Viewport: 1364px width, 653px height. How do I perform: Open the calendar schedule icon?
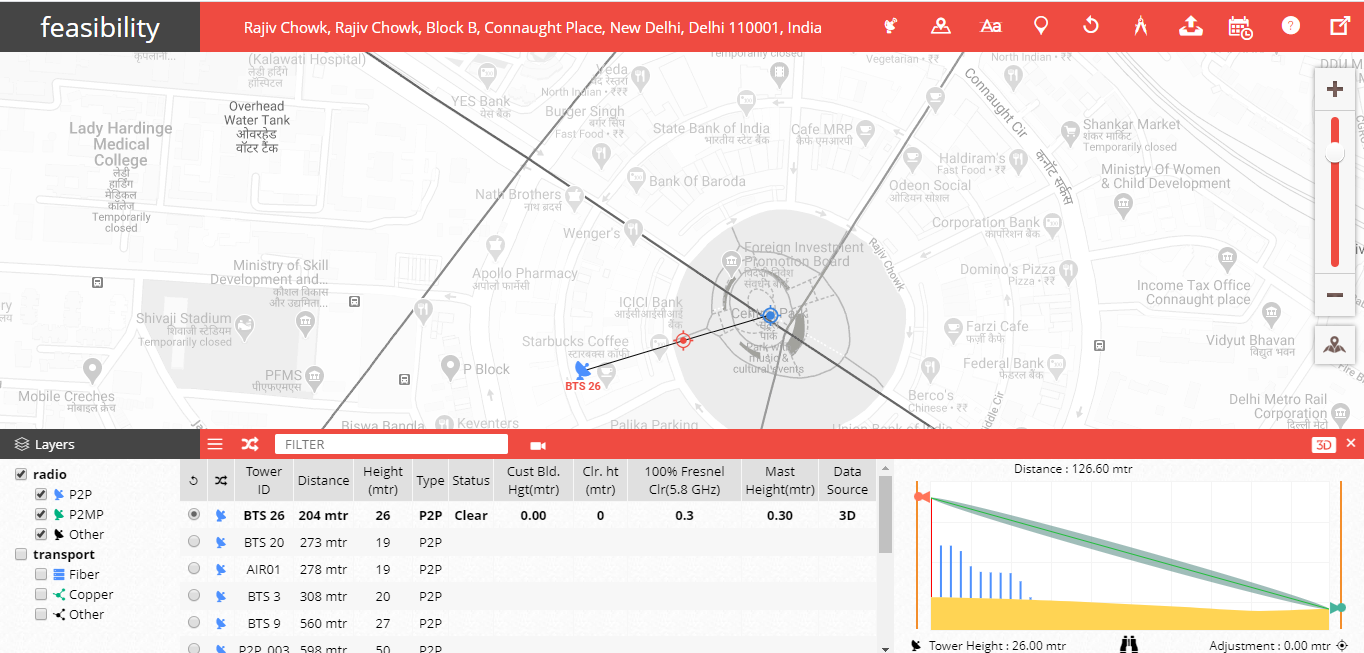point(1241,27)
